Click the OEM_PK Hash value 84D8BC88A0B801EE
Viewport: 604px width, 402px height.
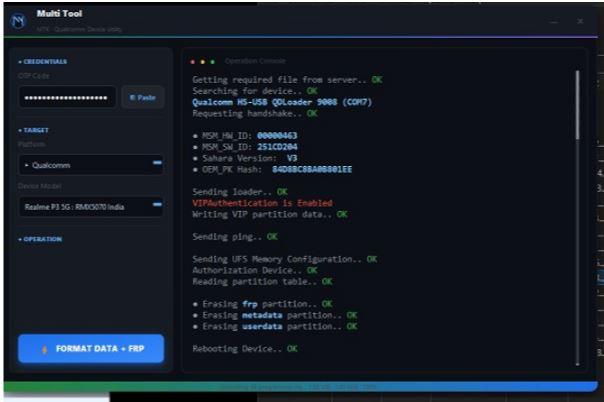point(312,169)
